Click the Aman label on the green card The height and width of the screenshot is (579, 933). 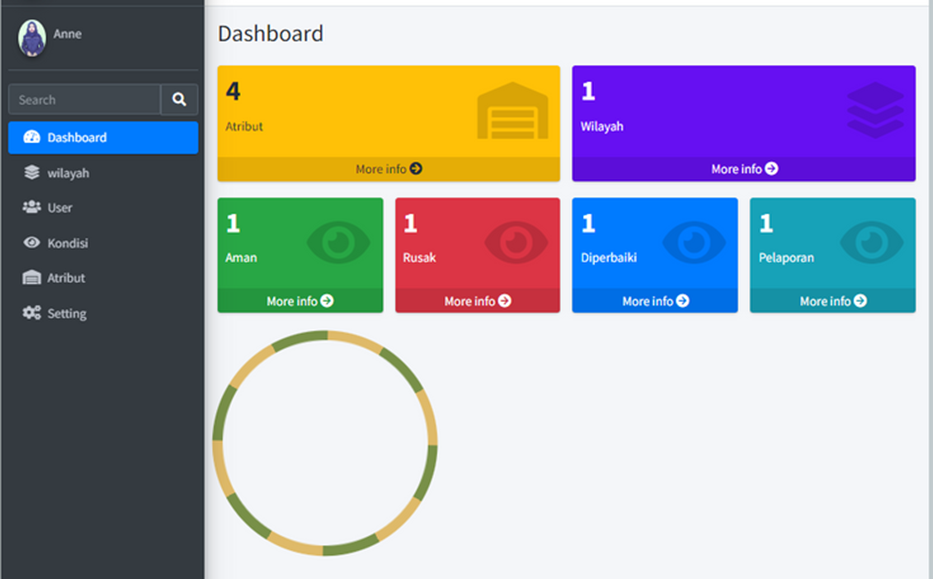pyautogui.click(x=241, y=258)
